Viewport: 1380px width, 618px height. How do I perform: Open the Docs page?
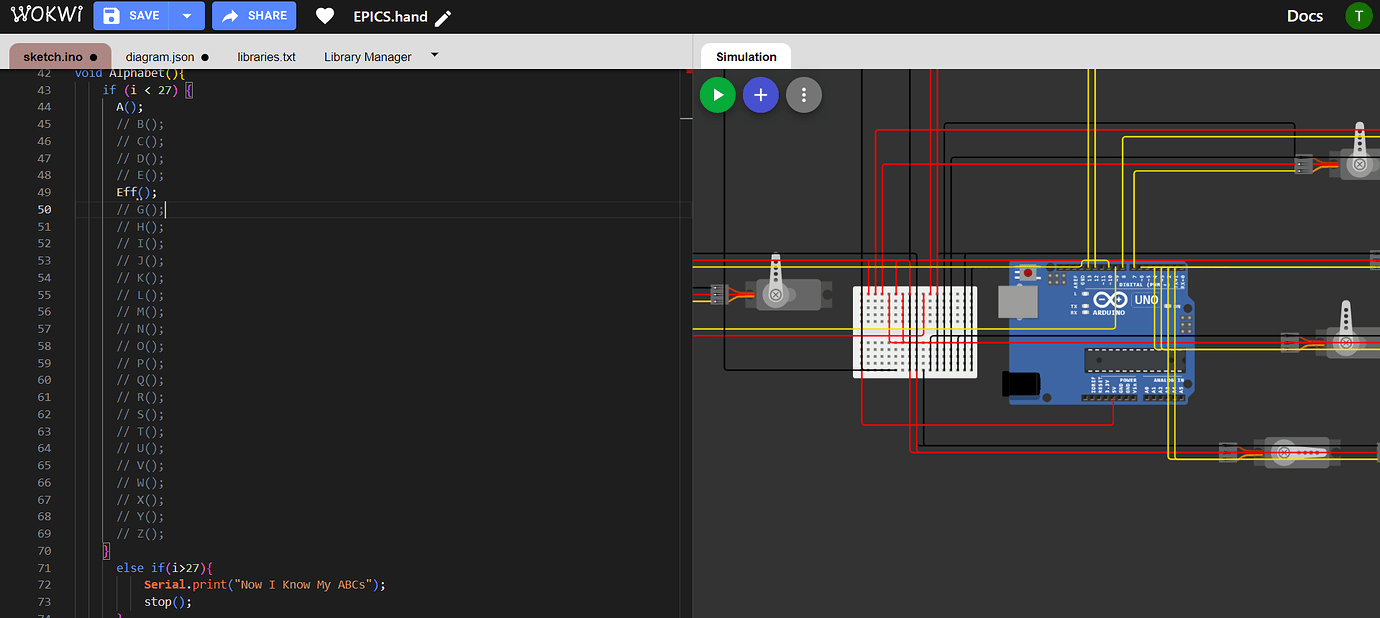pyautogui.click(x=1304, y=16)
